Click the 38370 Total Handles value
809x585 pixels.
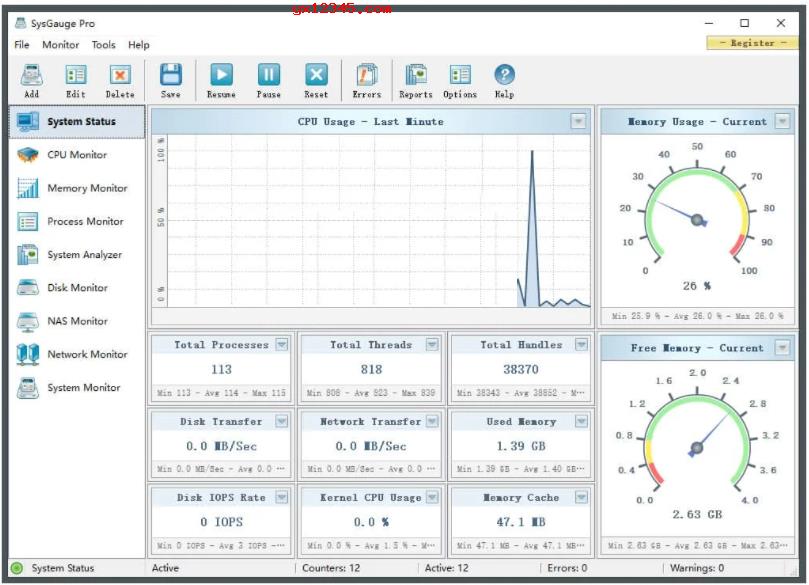[x=521, y=369]
